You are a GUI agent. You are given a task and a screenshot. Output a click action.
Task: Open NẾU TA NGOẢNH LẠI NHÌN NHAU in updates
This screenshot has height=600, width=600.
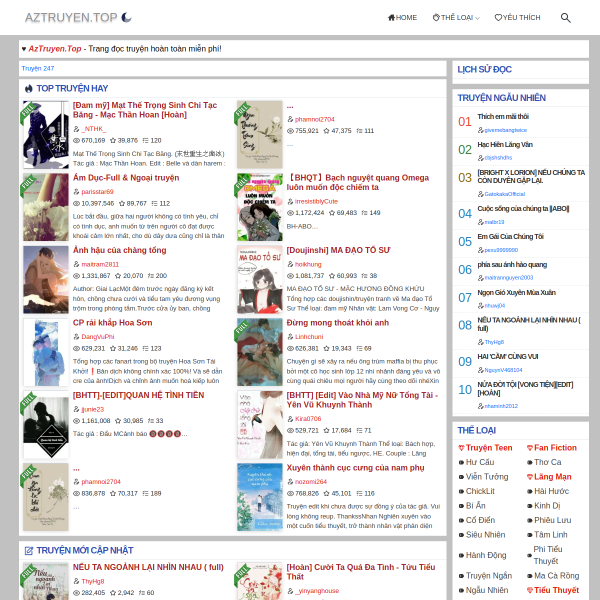[x=148, y=567]
